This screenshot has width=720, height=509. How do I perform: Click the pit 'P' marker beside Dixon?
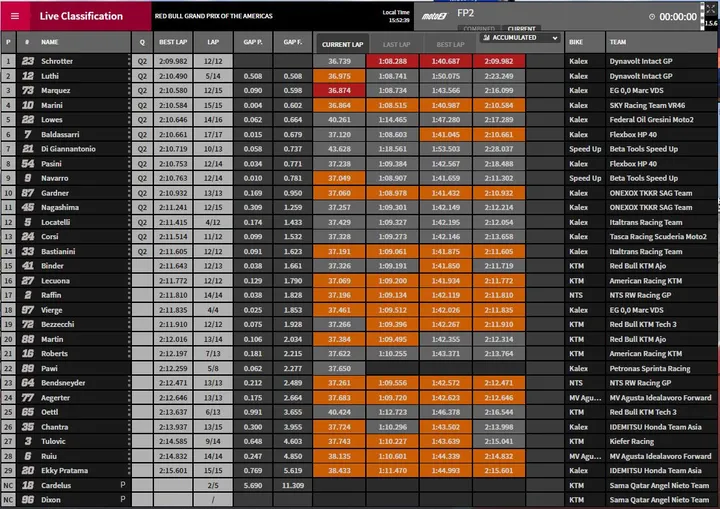click(123, 499)
